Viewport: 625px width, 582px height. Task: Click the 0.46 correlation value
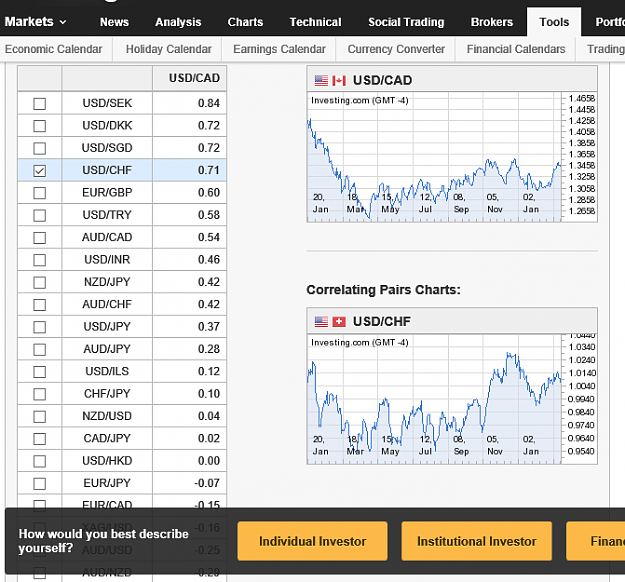click(209, 260)
